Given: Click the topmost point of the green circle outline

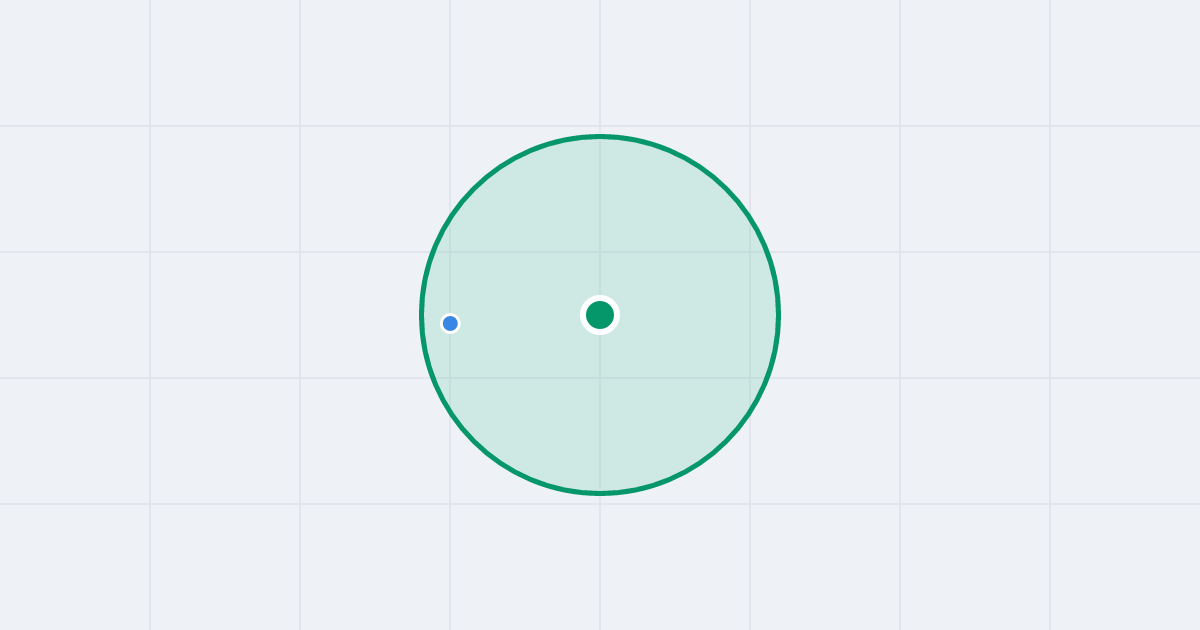Looking at the screenshot, I should pos(600,136).
